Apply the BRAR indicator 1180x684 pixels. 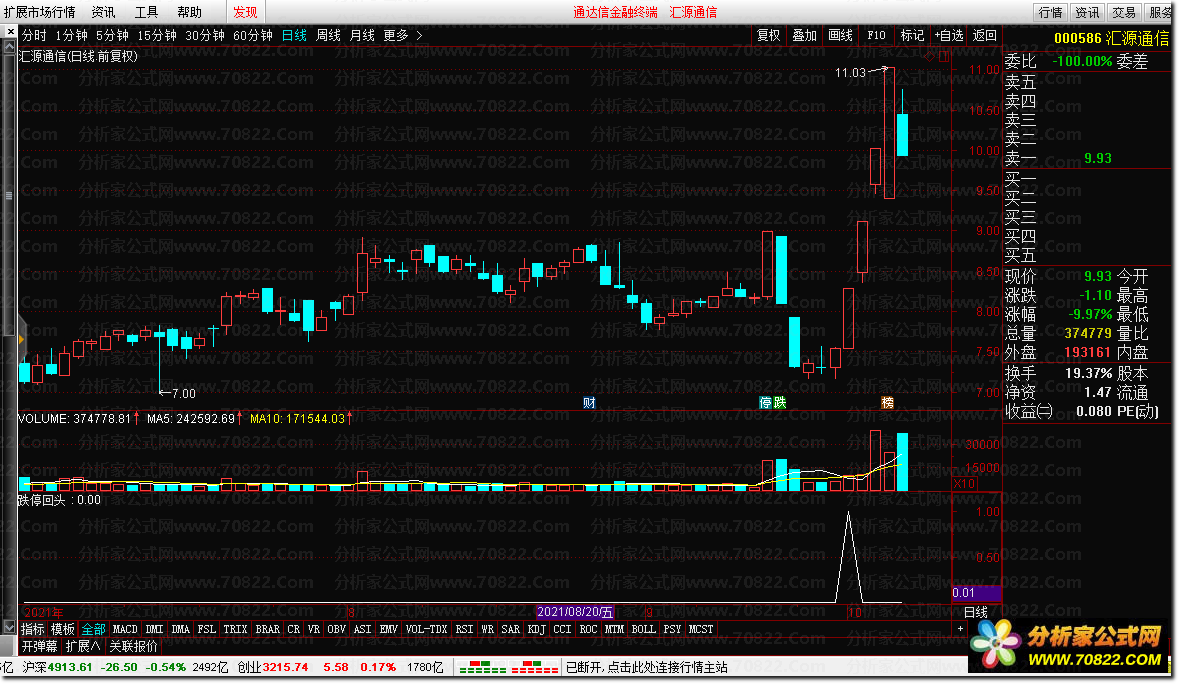click(x=268, y=629)
